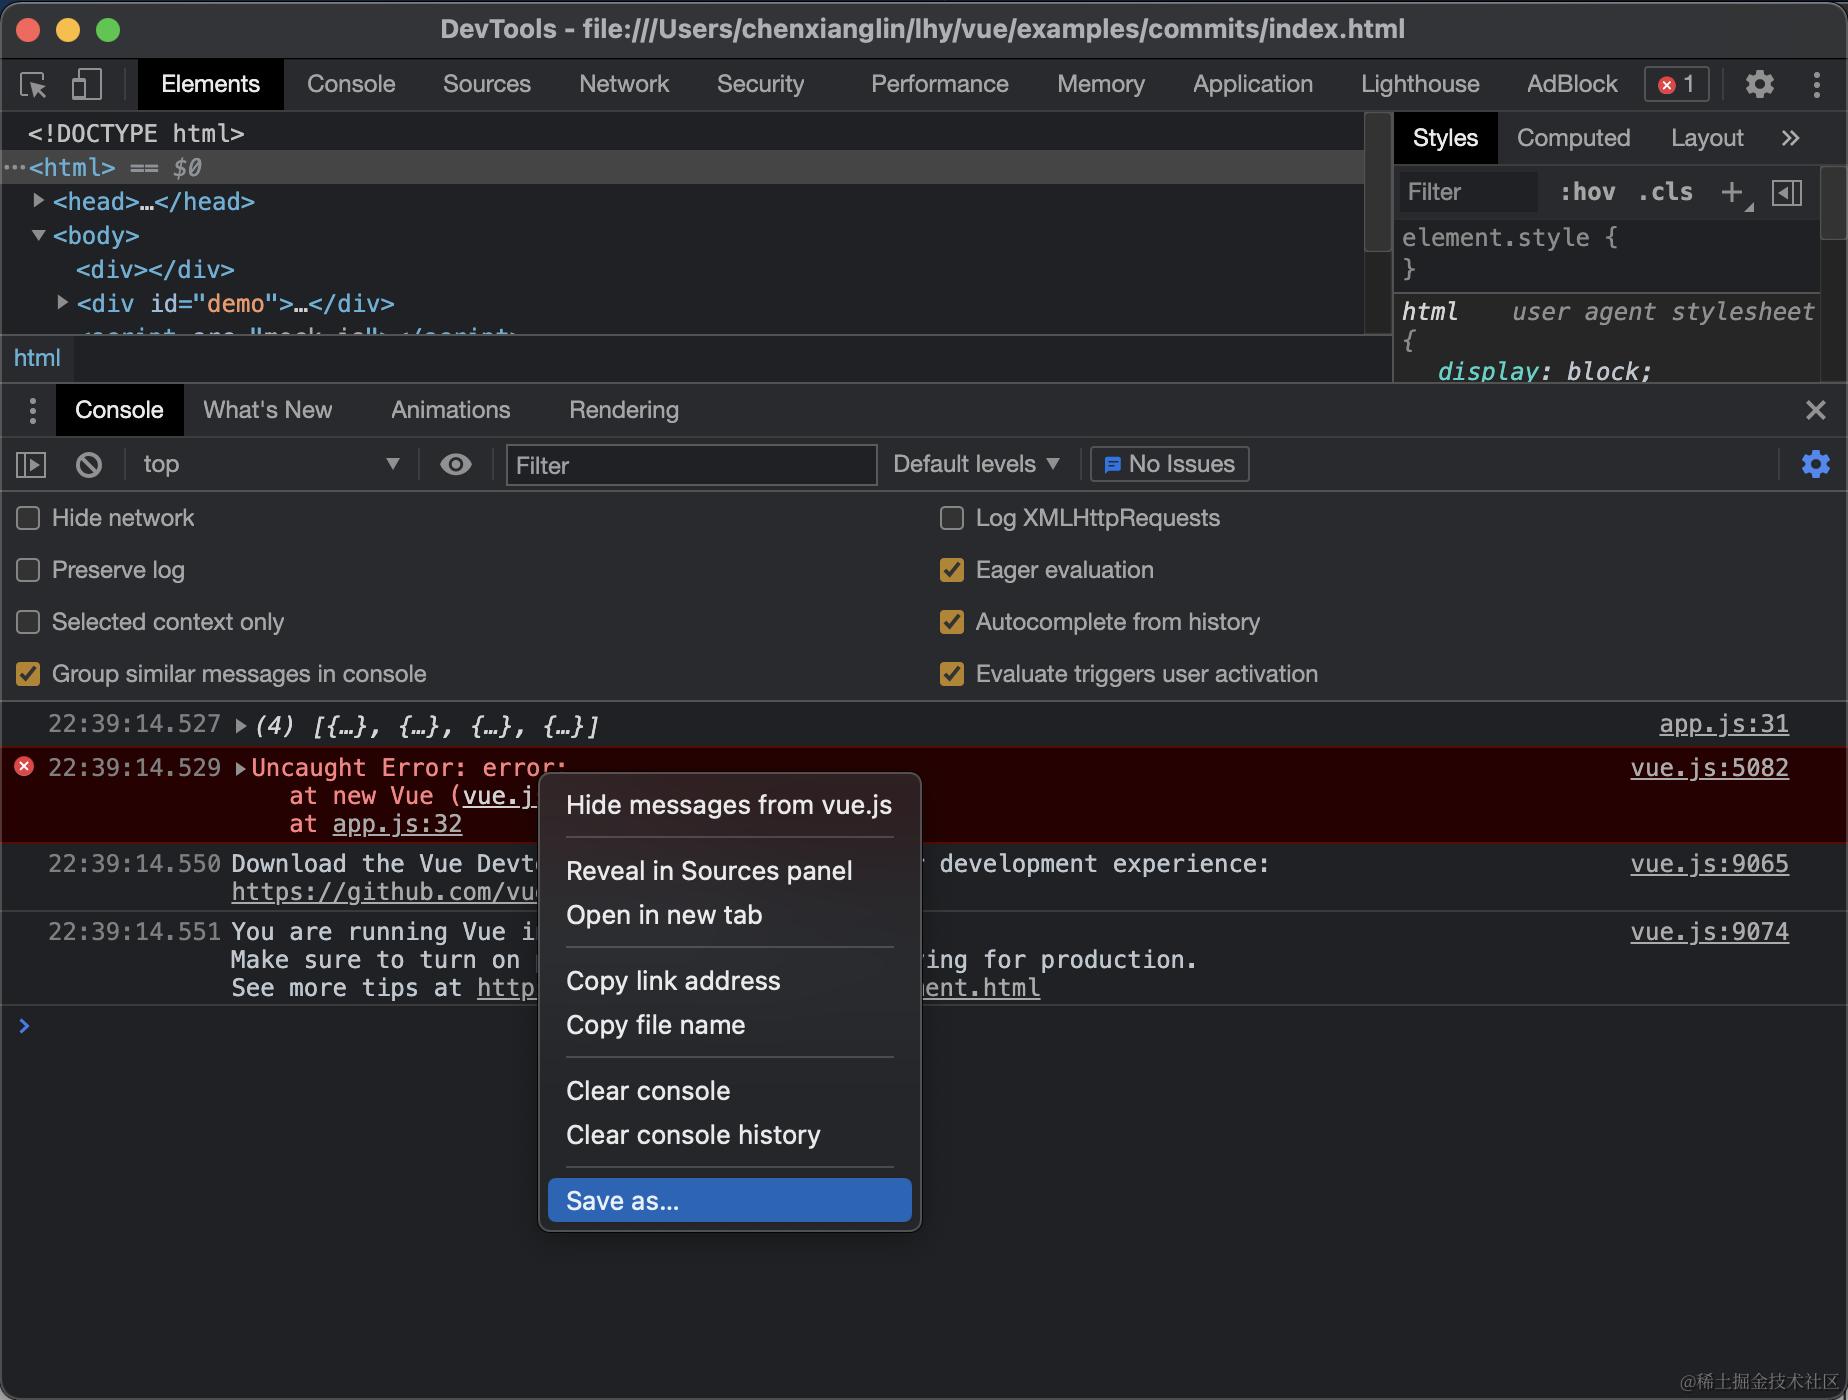The width and height of the screenshot is (1848, 1400).
Task: Switch to the Sources panel tab
Action: click(x=487, y=84)
